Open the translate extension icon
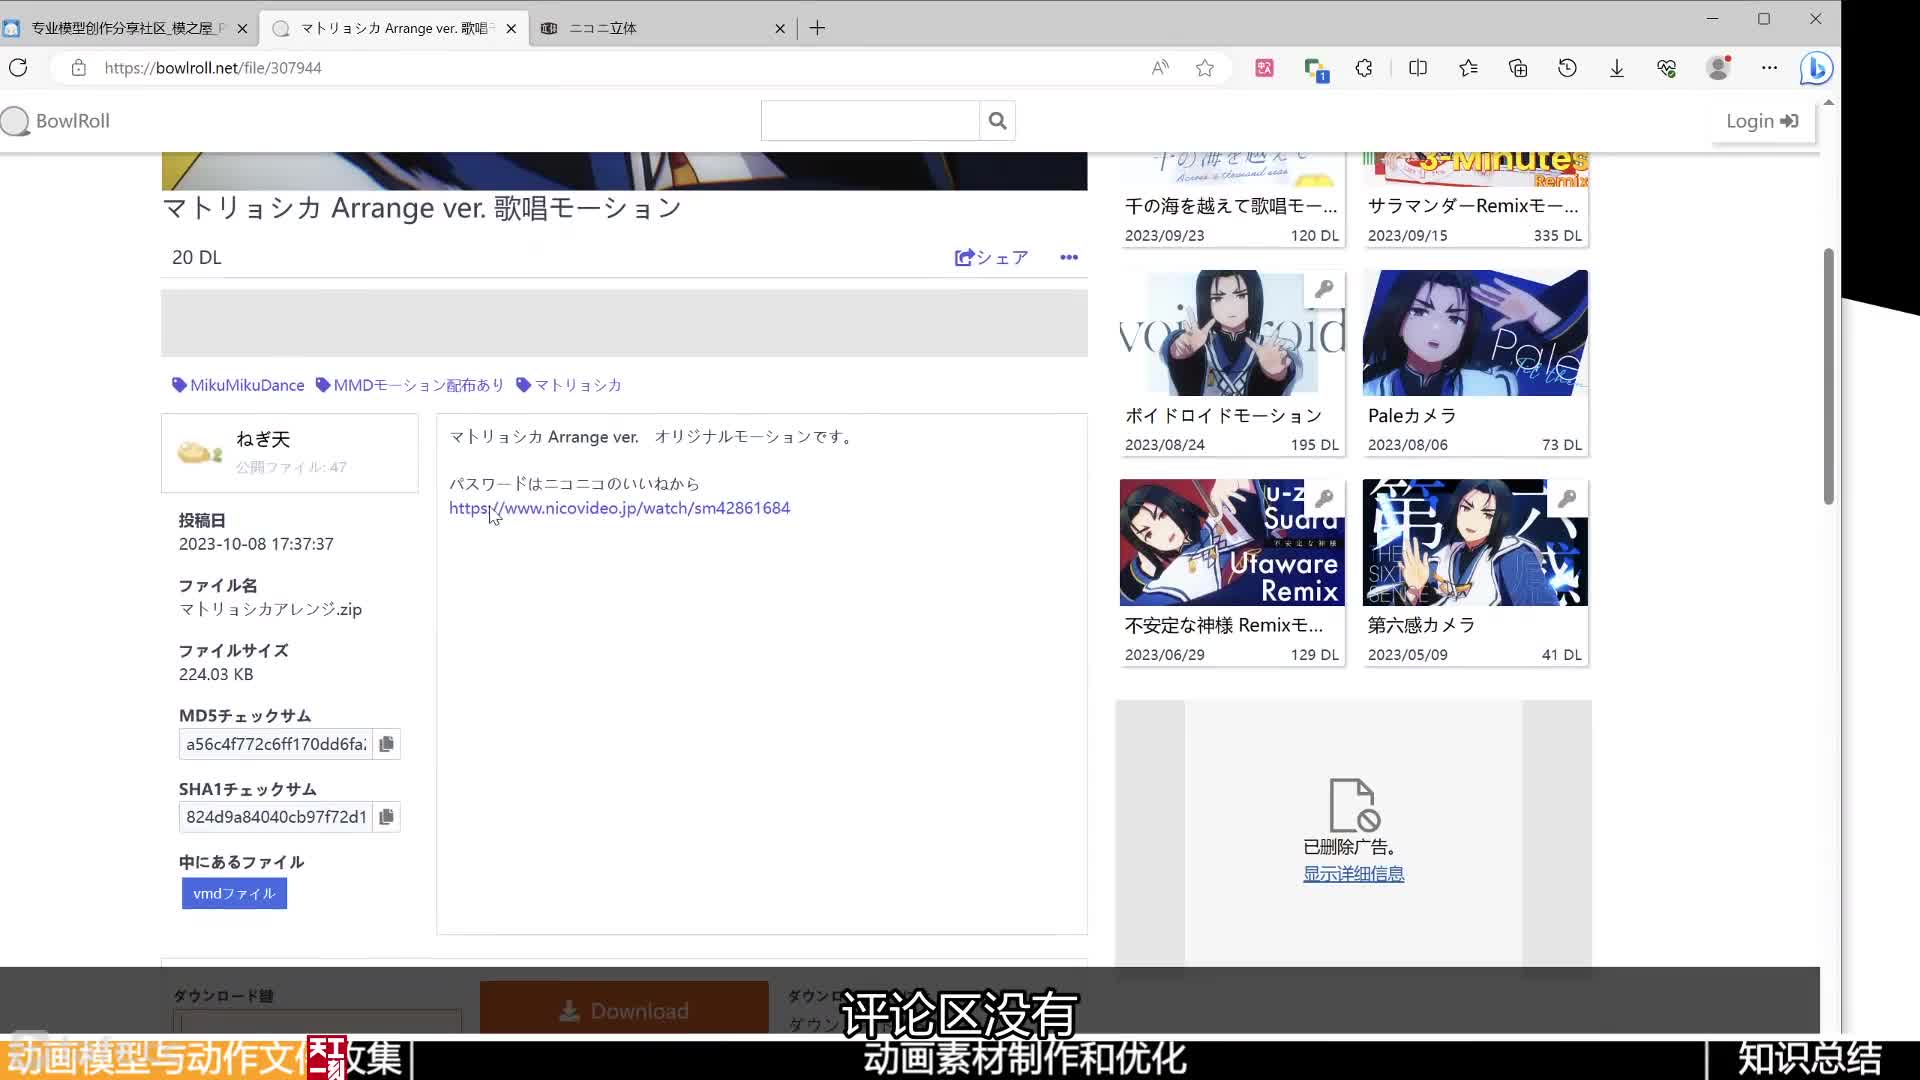 pos(1264,68)
